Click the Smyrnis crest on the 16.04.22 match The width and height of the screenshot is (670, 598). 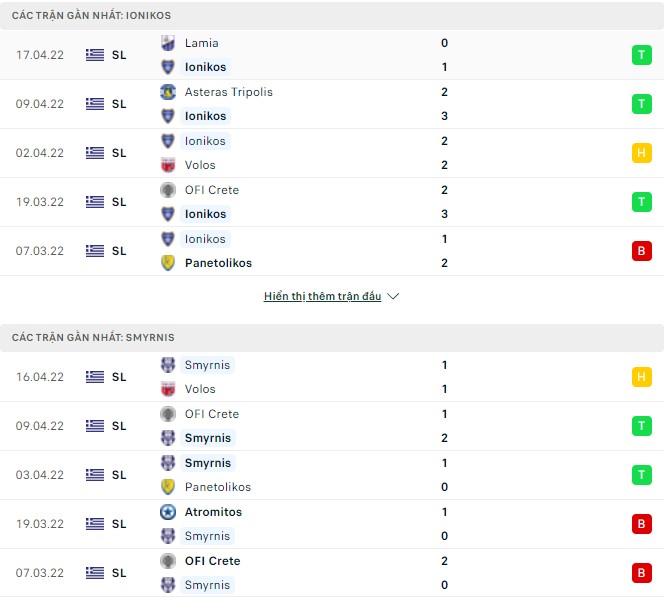pyautogui.click(x=168, y=365)
